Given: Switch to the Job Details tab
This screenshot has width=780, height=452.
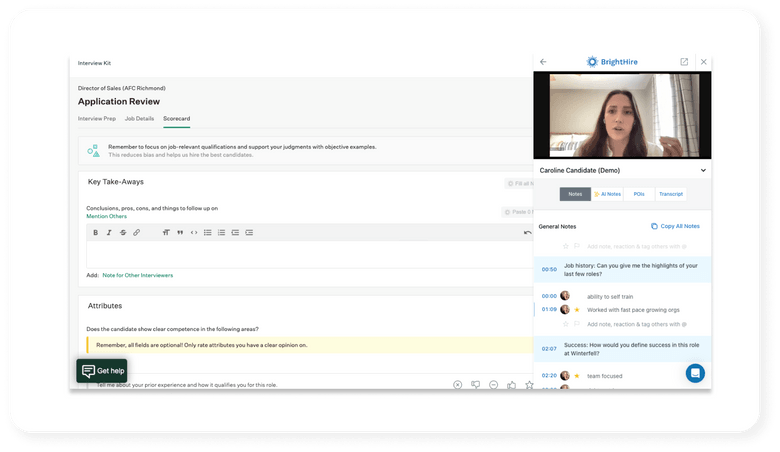Looking at the screenshot, I should 139,119.
